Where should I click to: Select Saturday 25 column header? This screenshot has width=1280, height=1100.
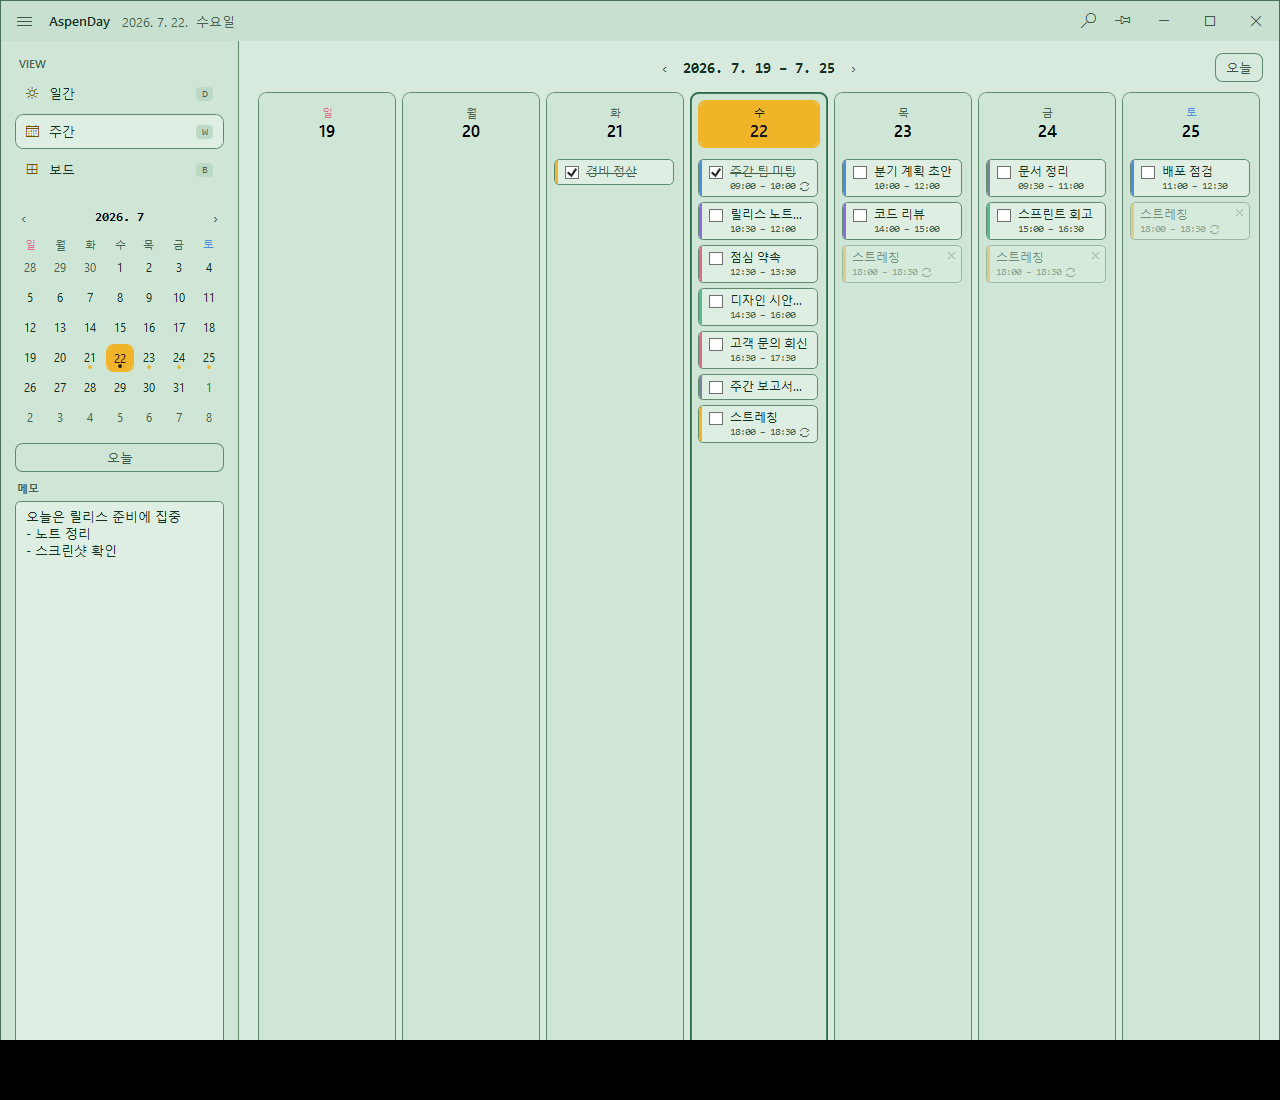coord(1191,124)
